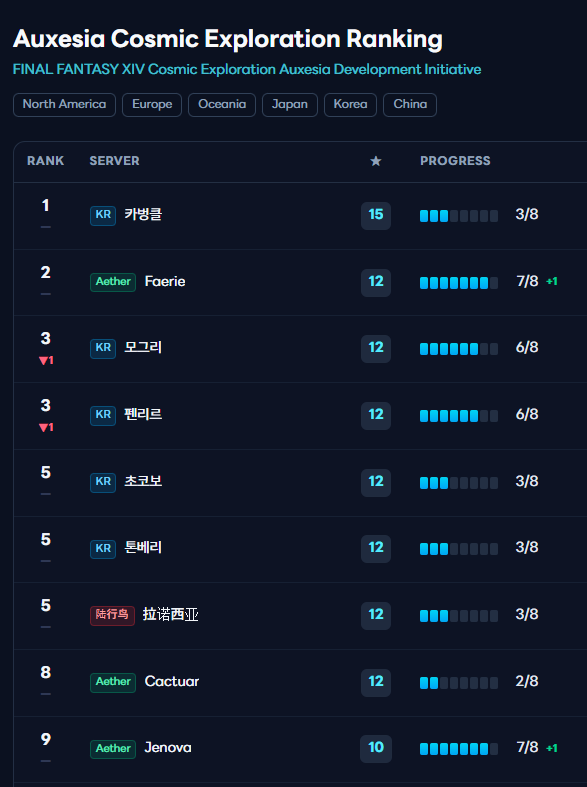Click the Aether badge beside Faerie
Screen dimensions: 587x787
(x=113, y=282)
